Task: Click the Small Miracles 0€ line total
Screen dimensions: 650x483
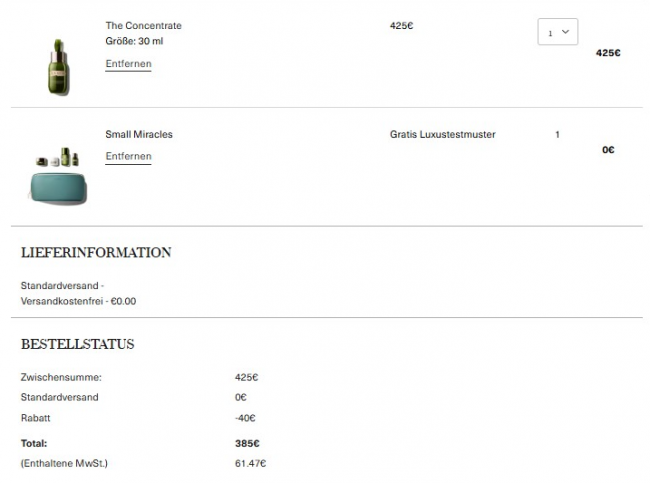Action: pos(608,150)
